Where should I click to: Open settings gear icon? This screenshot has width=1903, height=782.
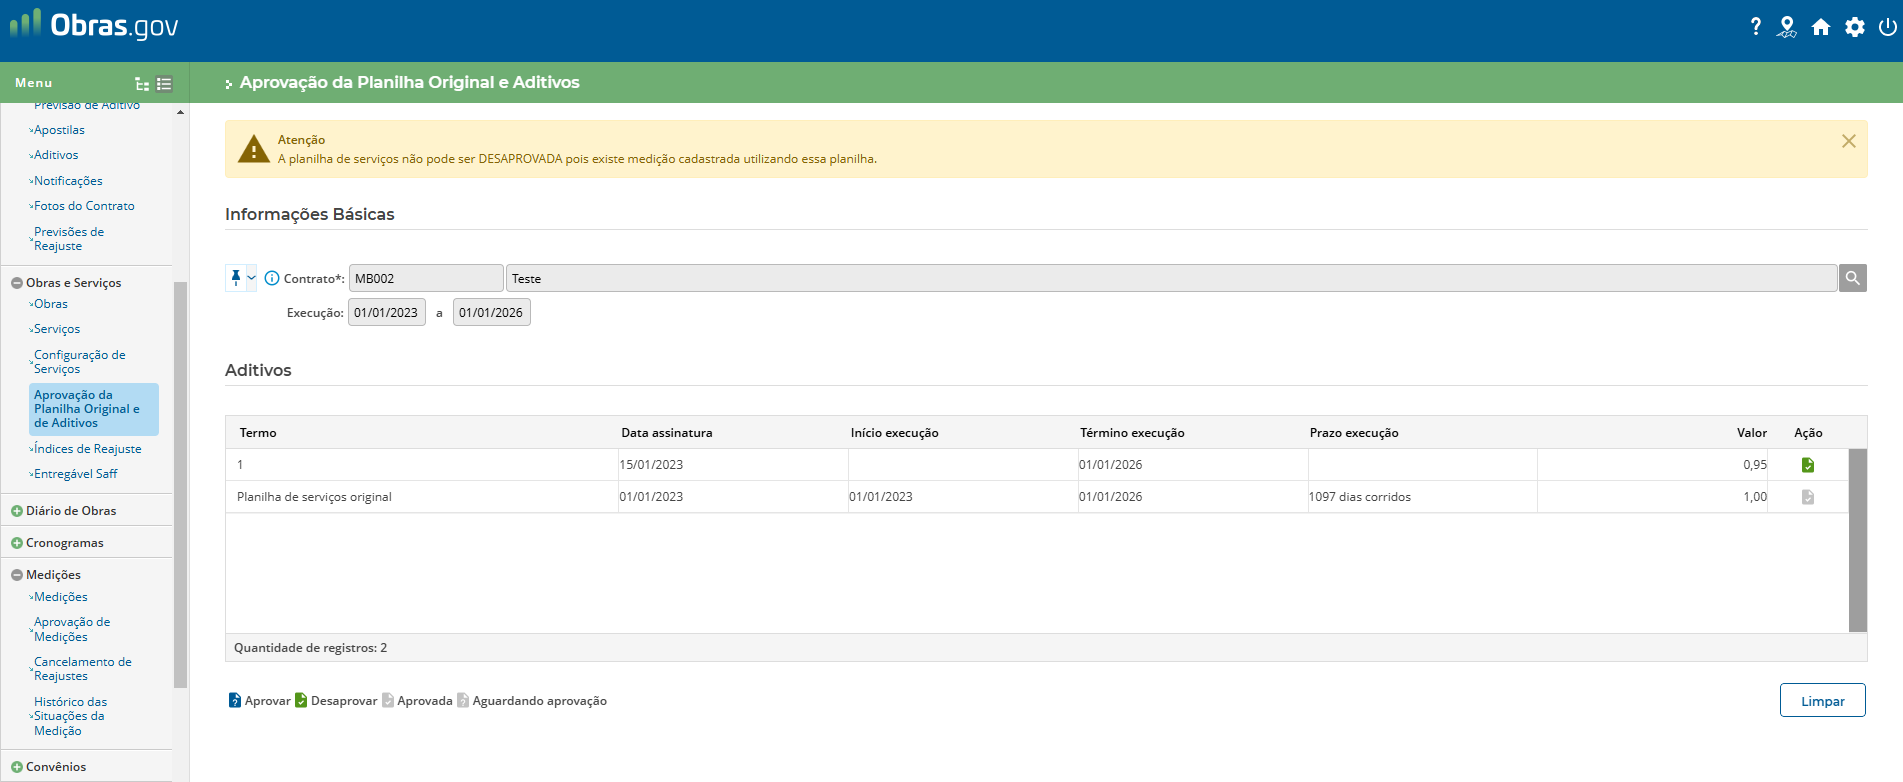tap(1855, 27)
